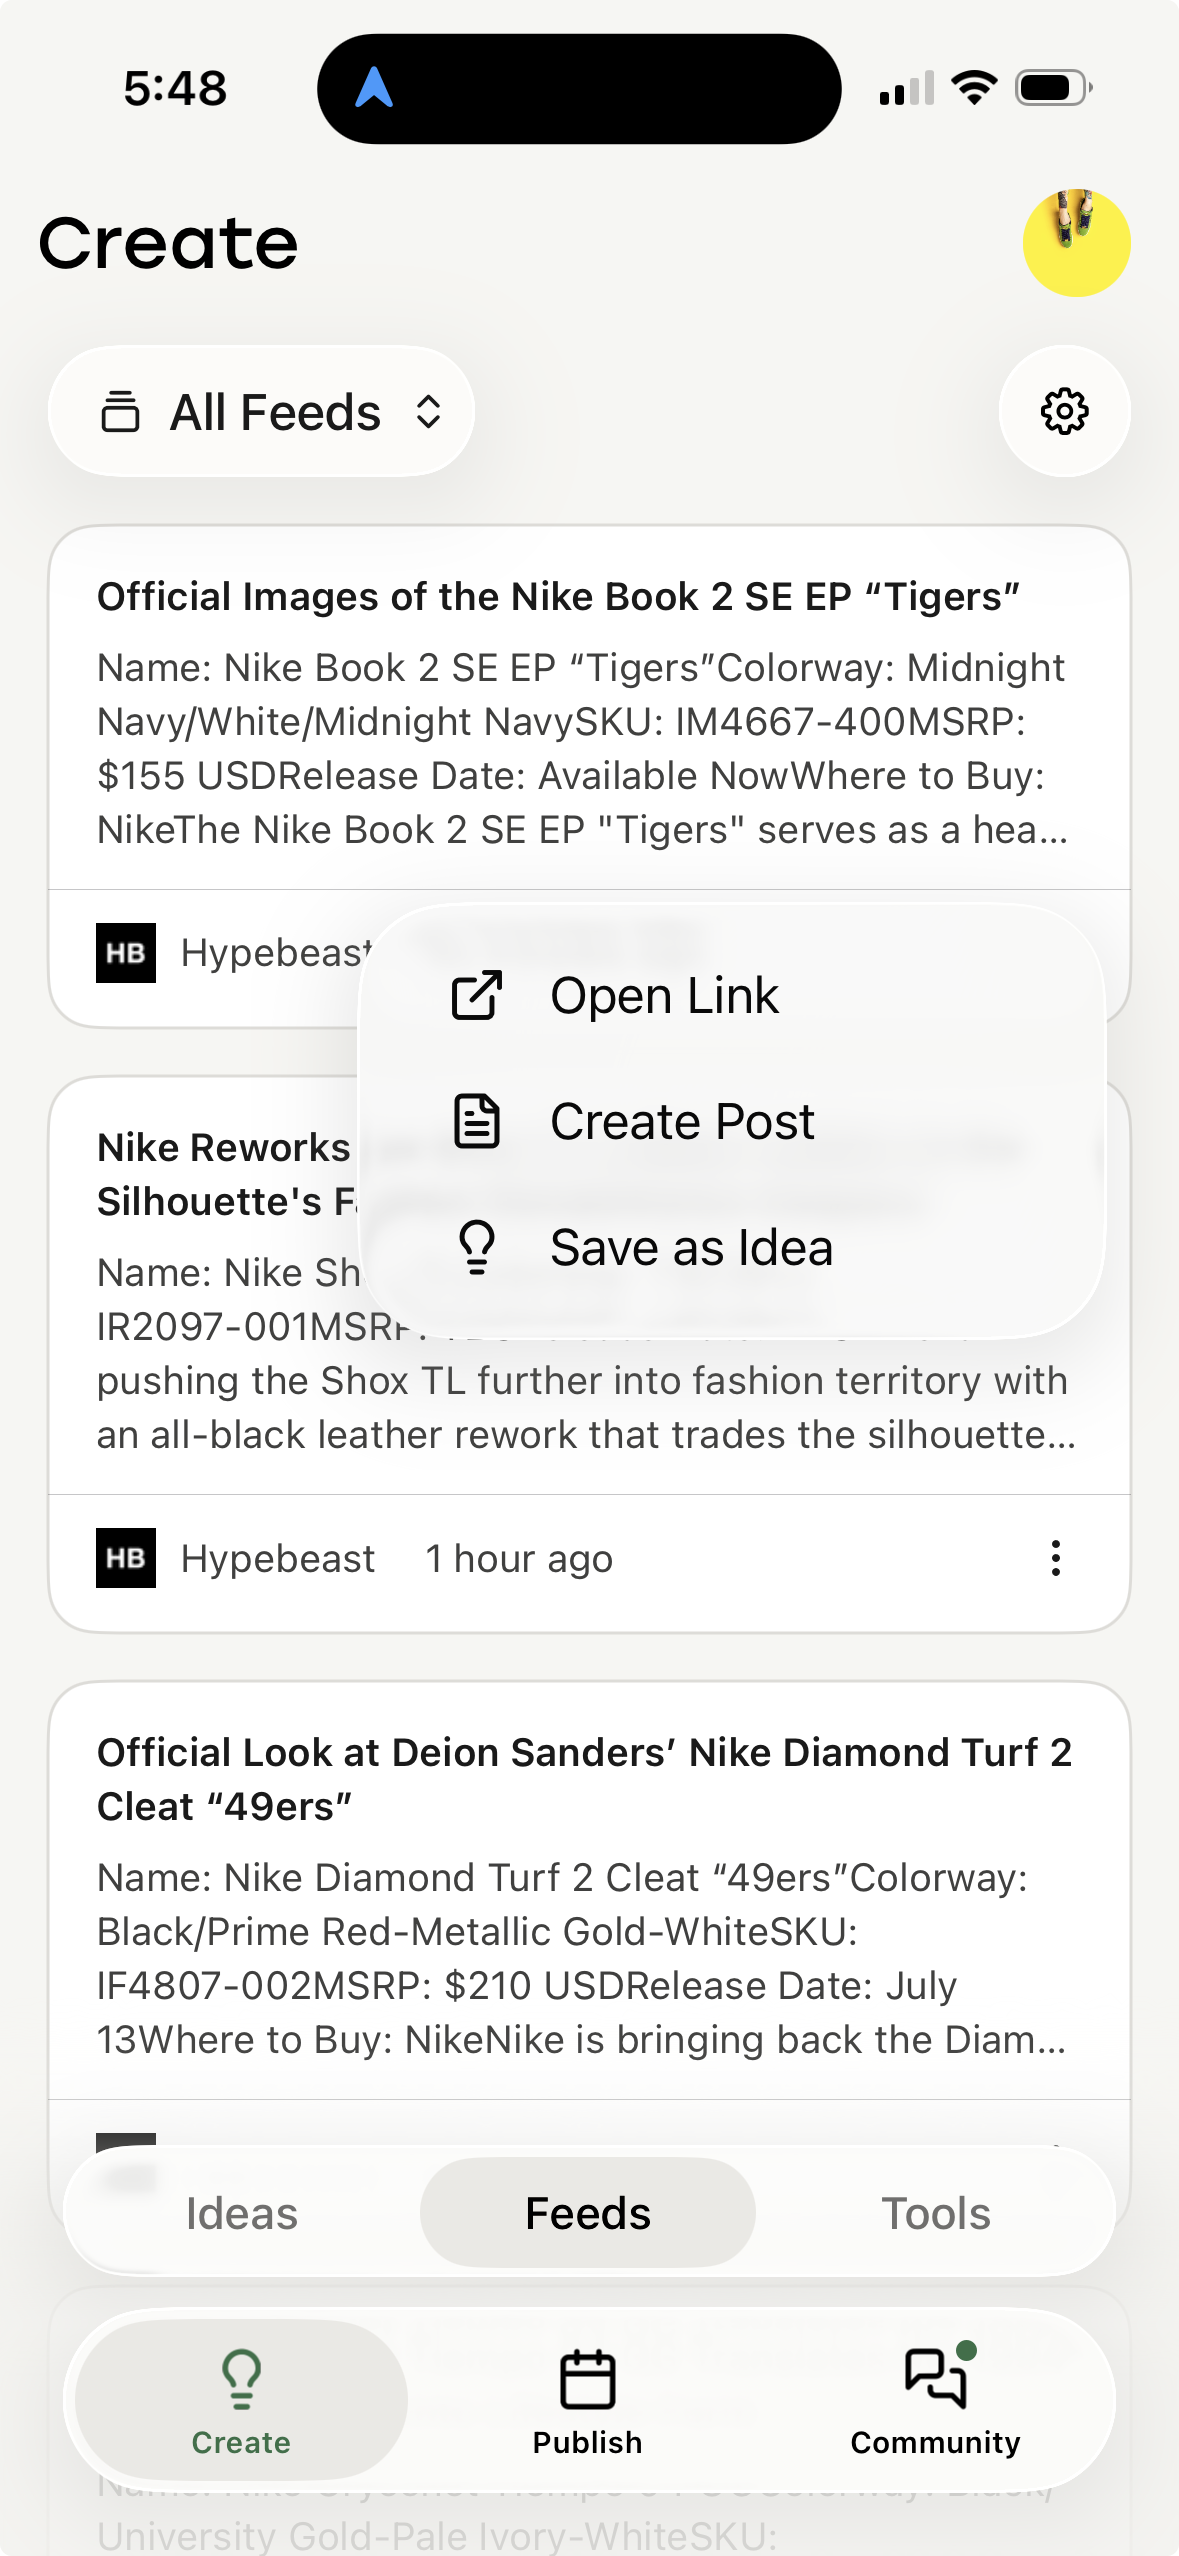This screenshot has width=1179, height=2556.
Task: Open the Create section in bottom navigation
Action: click(x=241, y=2400)
